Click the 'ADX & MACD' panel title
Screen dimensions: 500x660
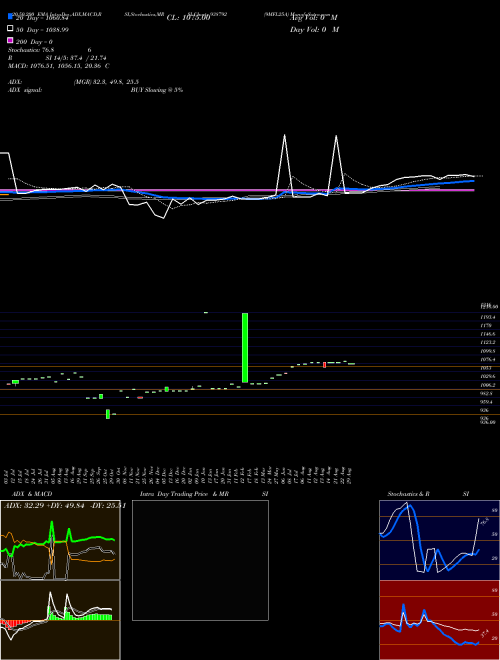(32, 494)
